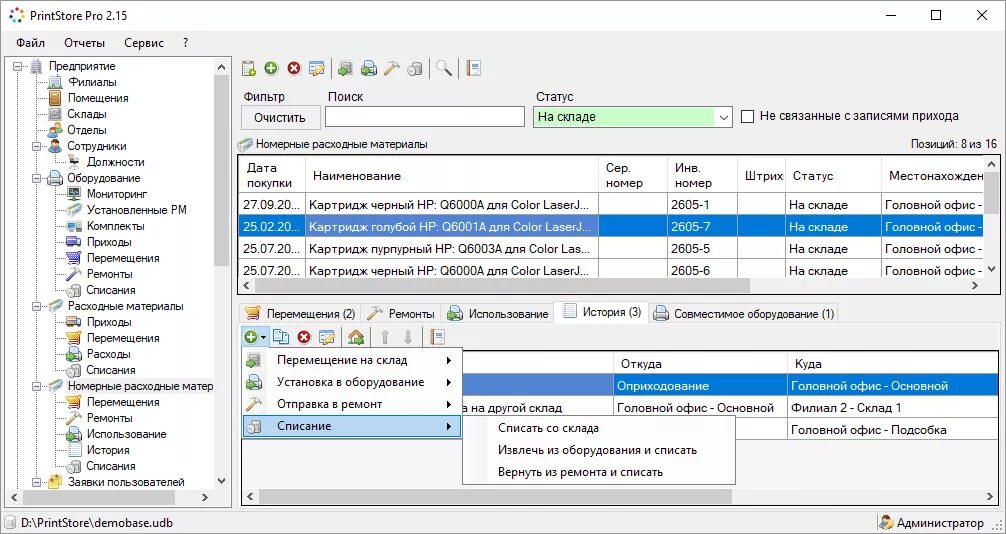Viewport: 1006px width, 534px height.
Task: Click the Administrator user icon in status bar
Action: click(887, 523)
